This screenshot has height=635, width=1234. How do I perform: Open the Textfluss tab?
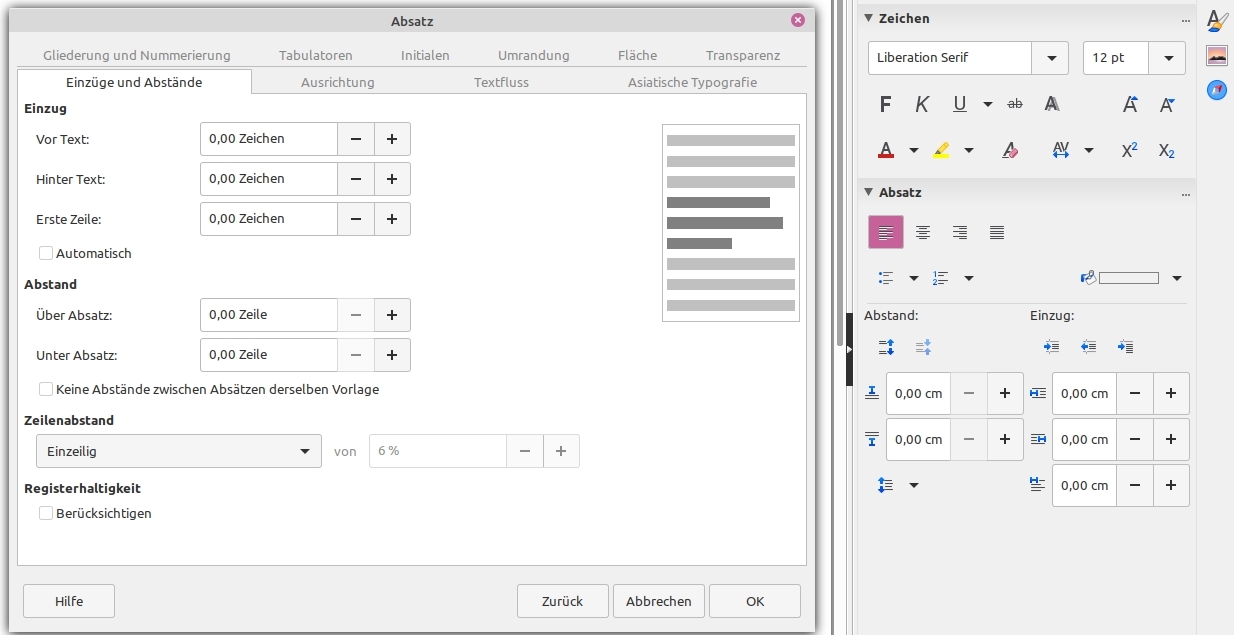(x=501, y=82)
